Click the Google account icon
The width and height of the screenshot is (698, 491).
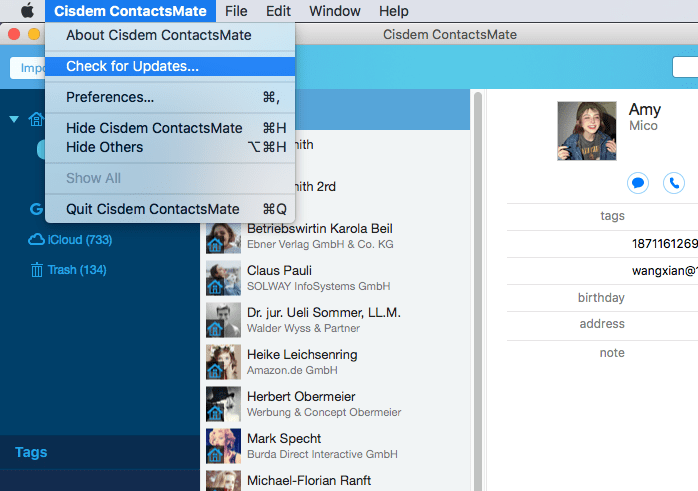point(36,209)
